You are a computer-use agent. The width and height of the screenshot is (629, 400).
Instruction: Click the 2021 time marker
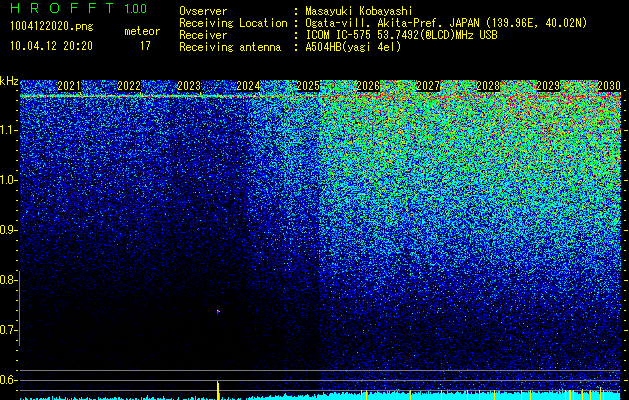click(69, 86)
